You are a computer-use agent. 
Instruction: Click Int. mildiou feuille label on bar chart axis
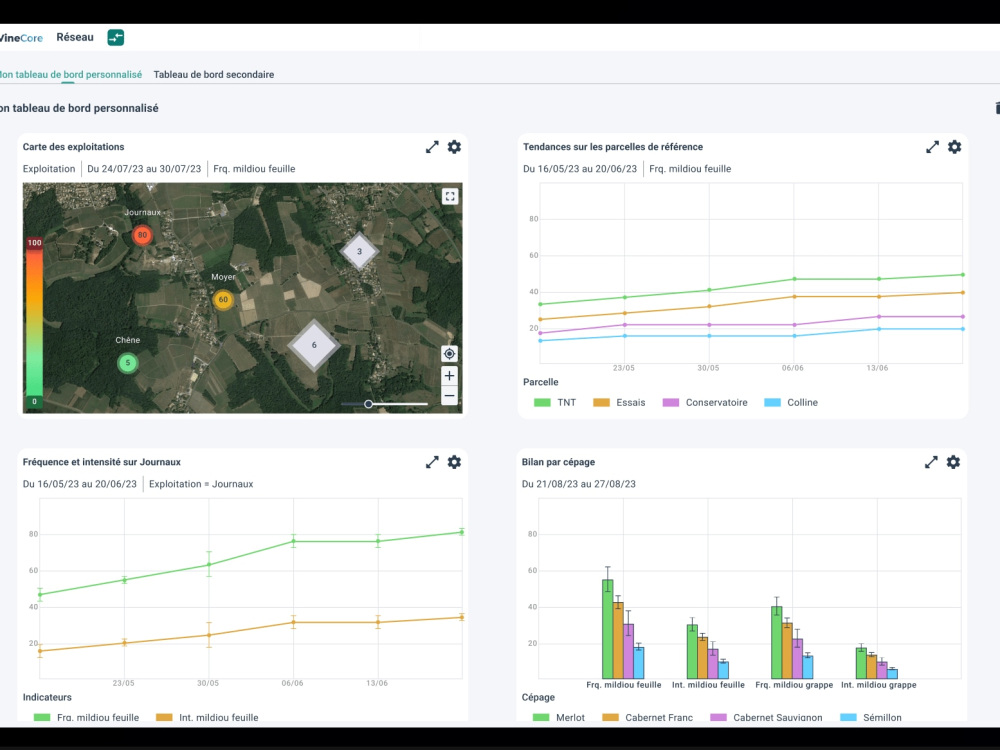click(708, 685)
